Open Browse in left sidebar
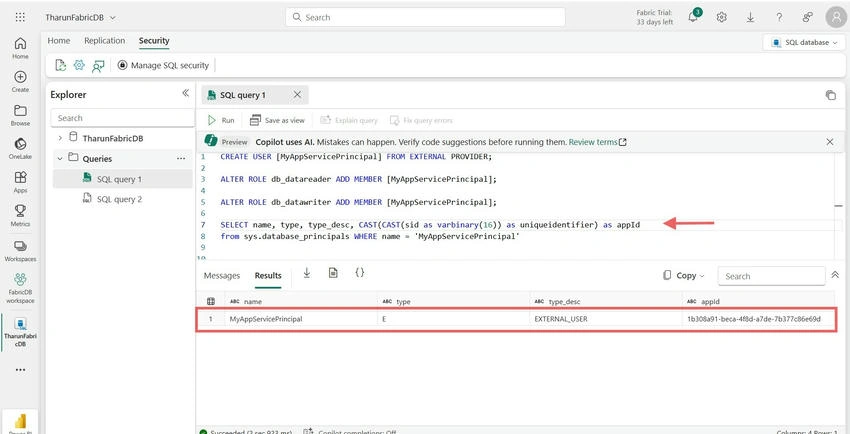Image resolution: width=850 pixels, height=434 pixels. point(20,115)
